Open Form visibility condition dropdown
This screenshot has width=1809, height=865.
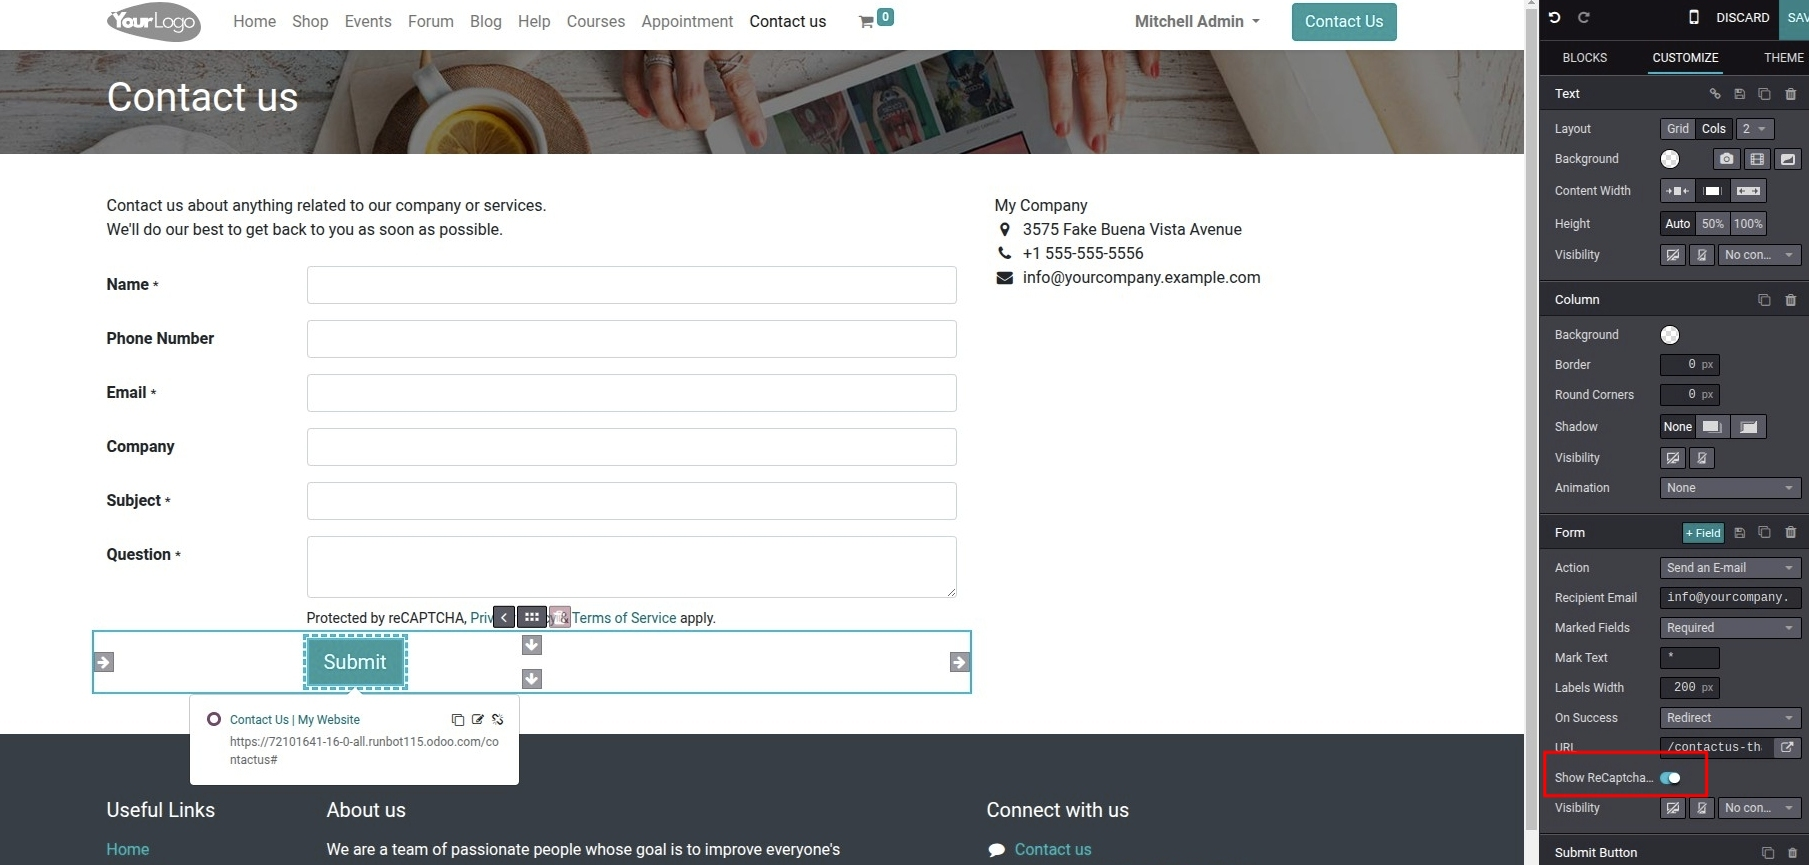[x=1760, y=808]
